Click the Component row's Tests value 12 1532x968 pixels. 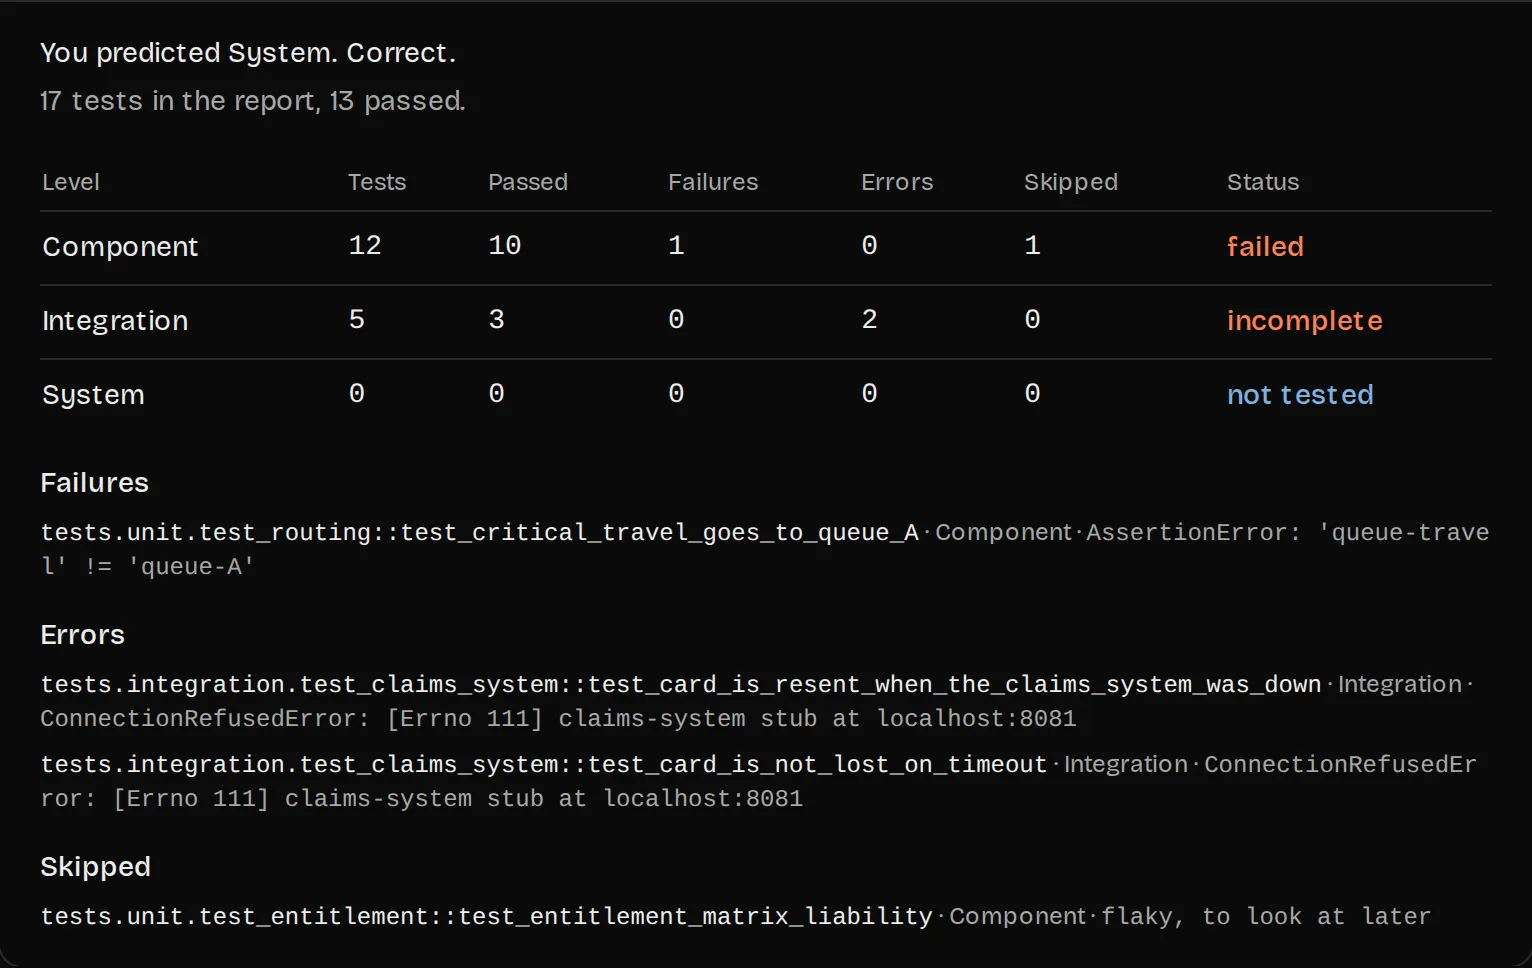click(x=365, y=246)
